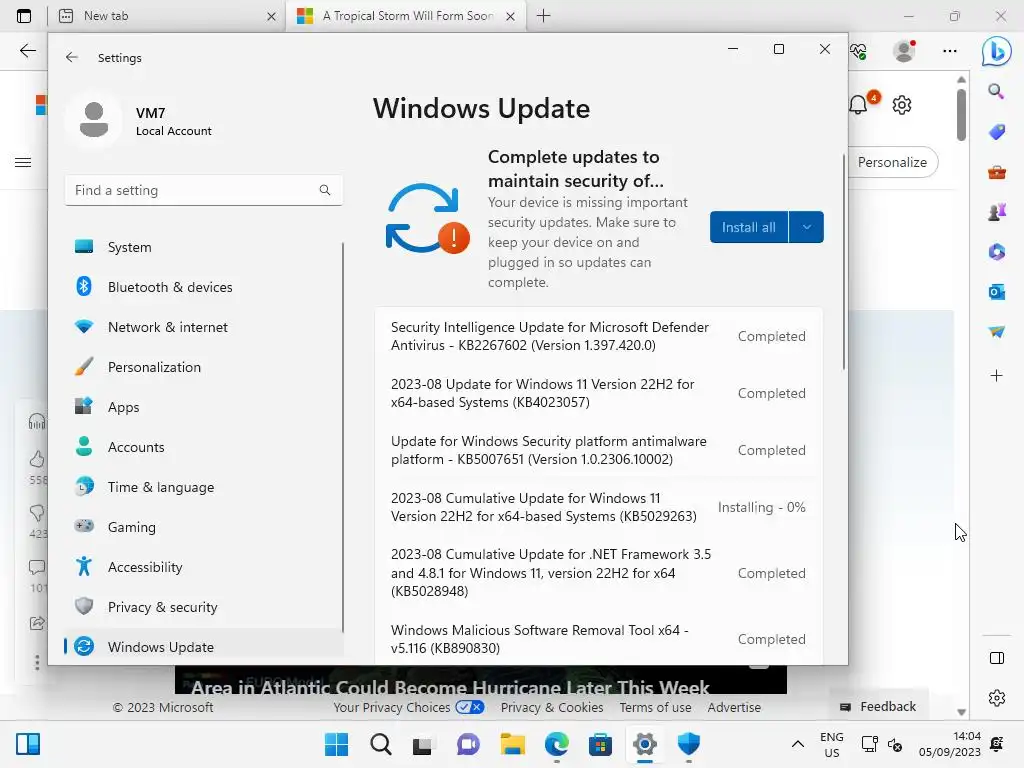1024x768 pixels.
Task: Open File Explorer from taskbar
Action: [x=513, y=744]
